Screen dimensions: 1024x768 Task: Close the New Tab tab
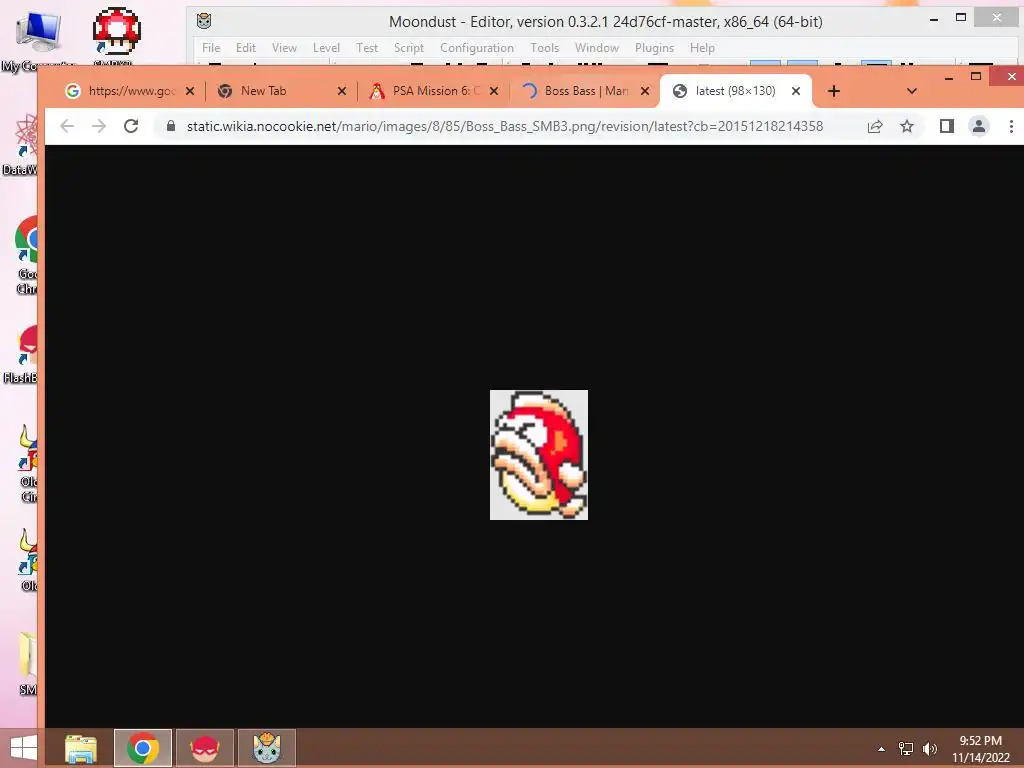coord(342,91)
